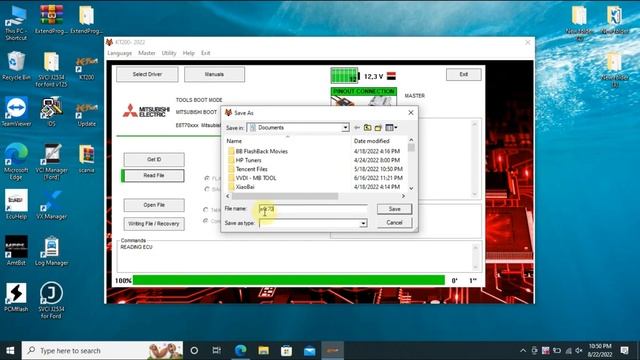Viewport: 640px width, 360px height.
Task: Open This PC - Shortcut icon
Action: point(16,22)
